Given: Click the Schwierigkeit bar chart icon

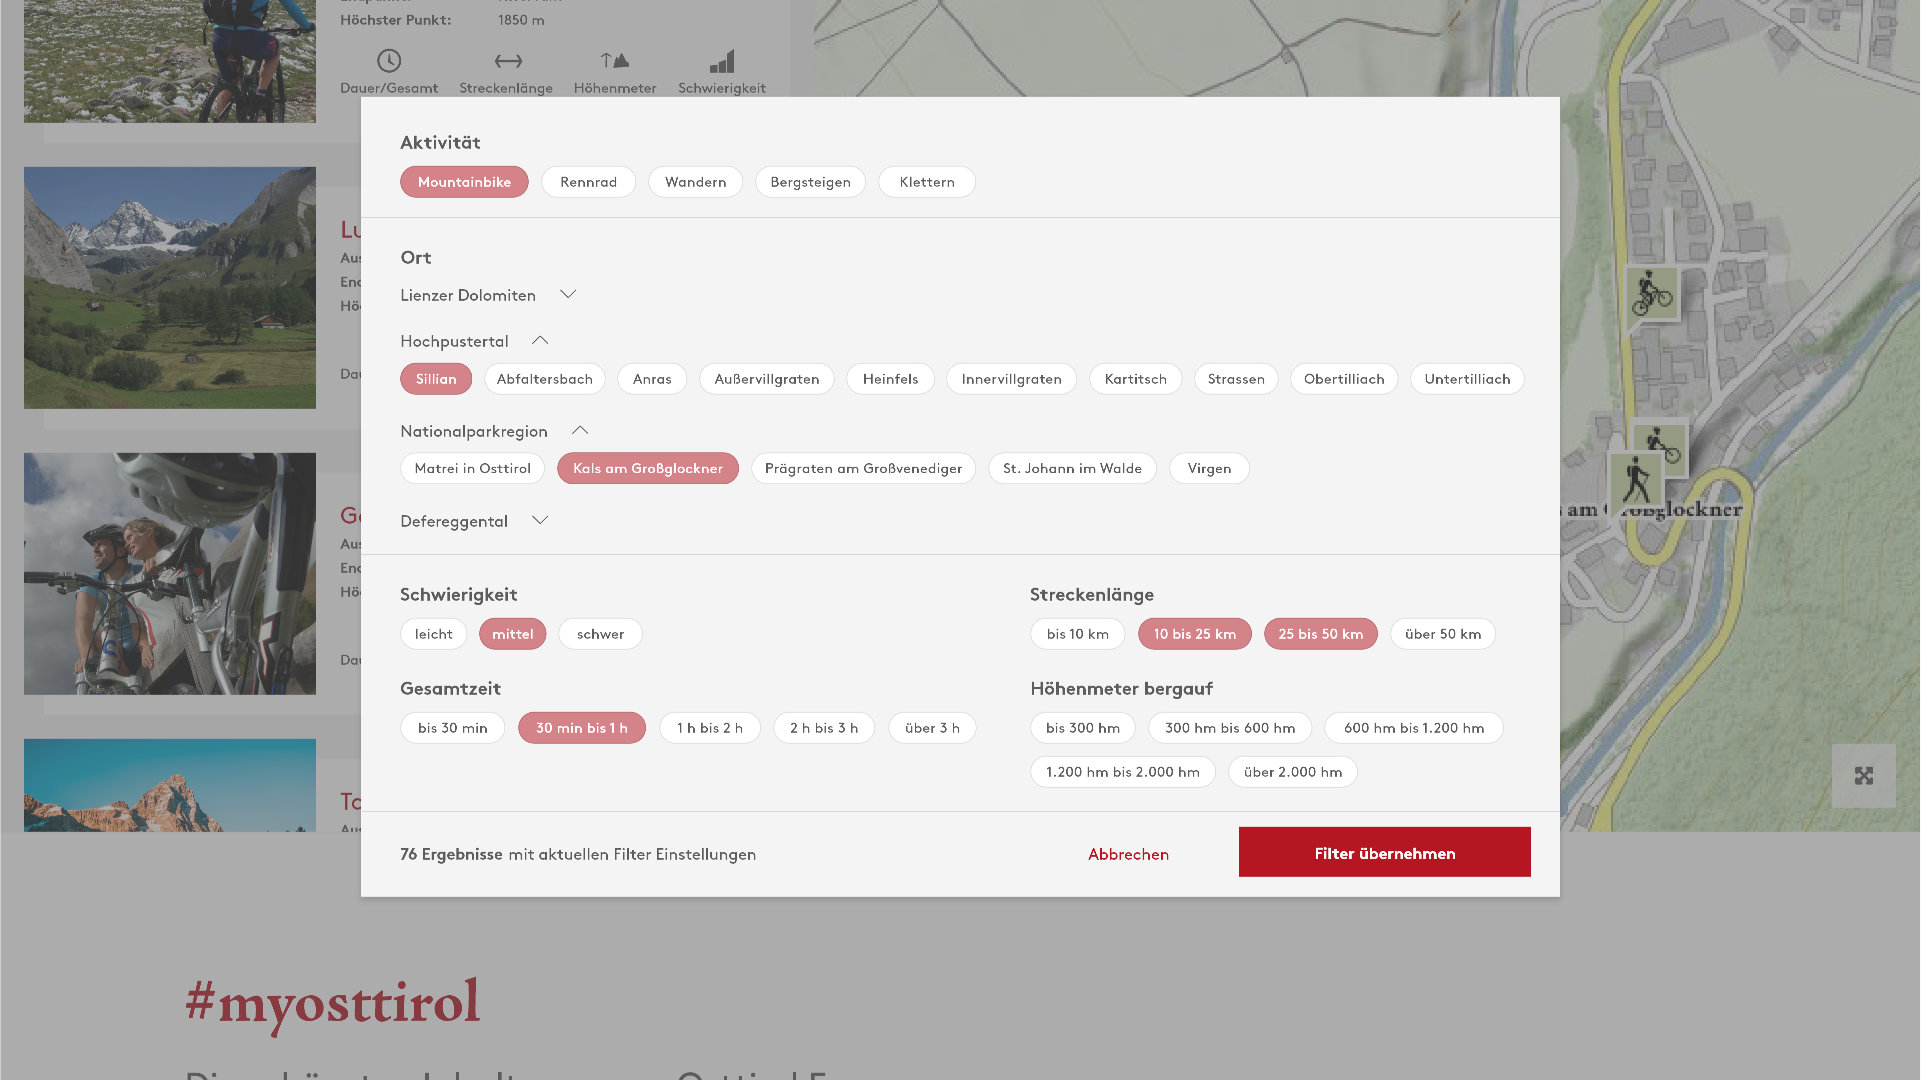Looking at the screenshot, I should pyautogui.click(x=722, y=61).
